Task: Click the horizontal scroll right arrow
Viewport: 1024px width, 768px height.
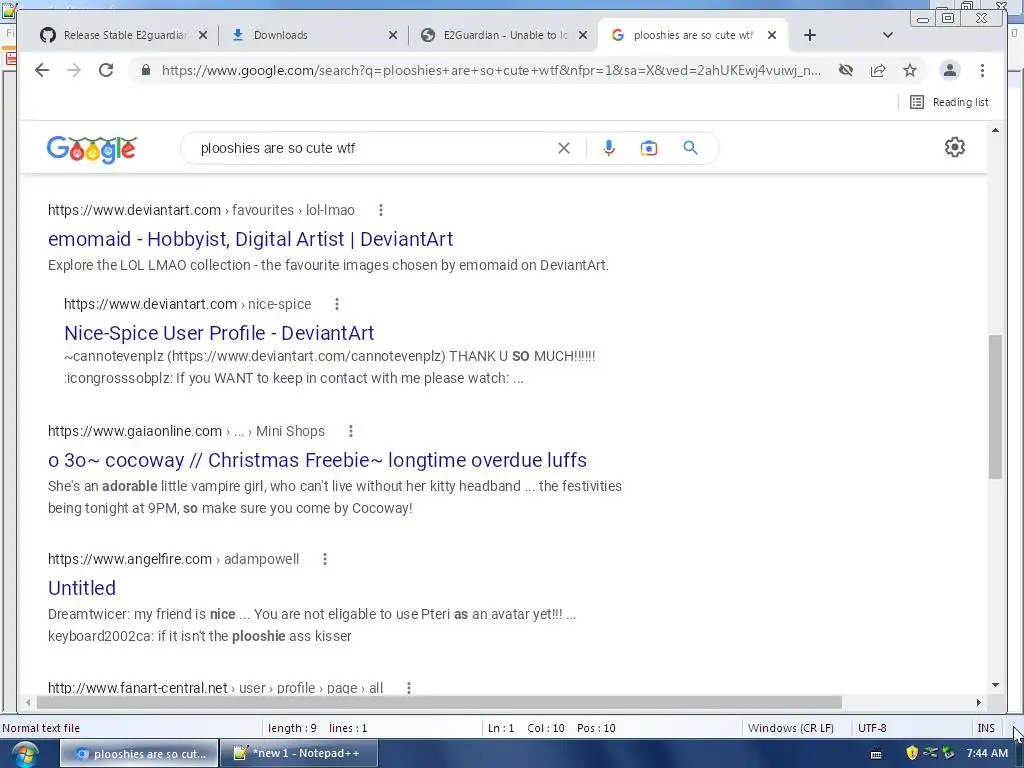Action: click(x=978, y=703)
